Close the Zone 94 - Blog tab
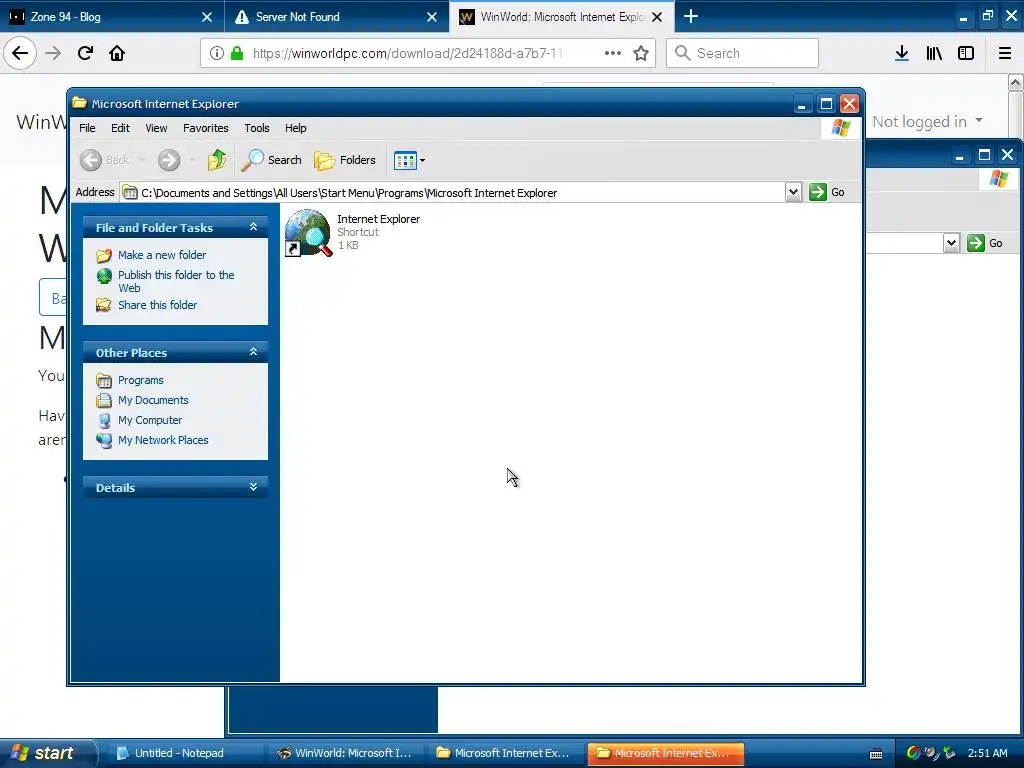The width and height of the screenshot is (1024, 768). (x=207, y=17)
